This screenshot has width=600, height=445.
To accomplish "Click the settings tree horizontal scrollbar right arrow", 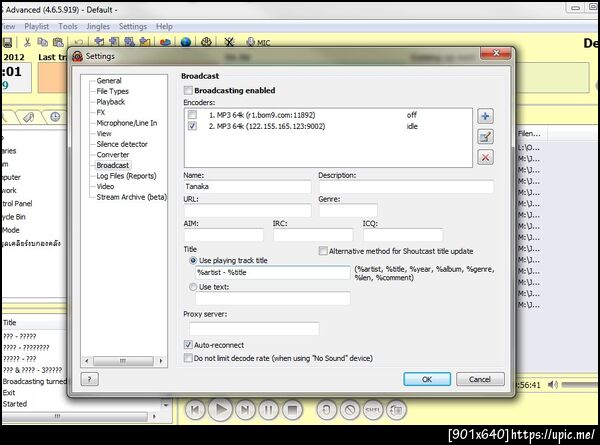I will [161, 361].
